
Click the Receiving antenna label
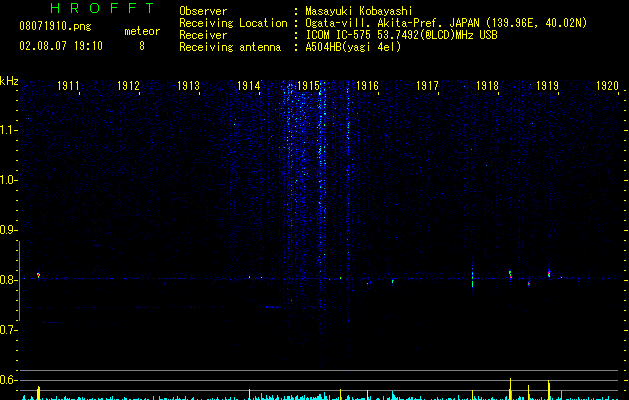click(x=230, y=47)
